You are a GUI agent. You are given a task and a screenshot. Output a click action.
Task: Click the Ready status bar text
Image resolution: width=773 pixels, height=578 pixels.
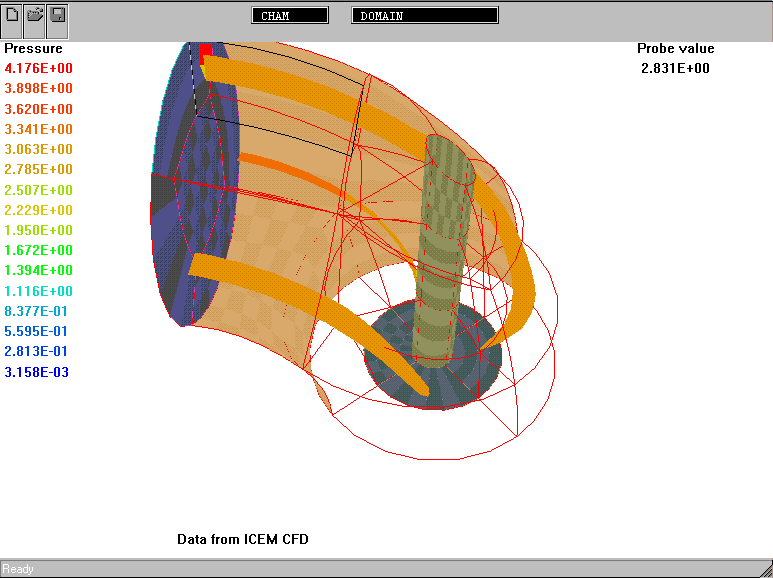18,569
